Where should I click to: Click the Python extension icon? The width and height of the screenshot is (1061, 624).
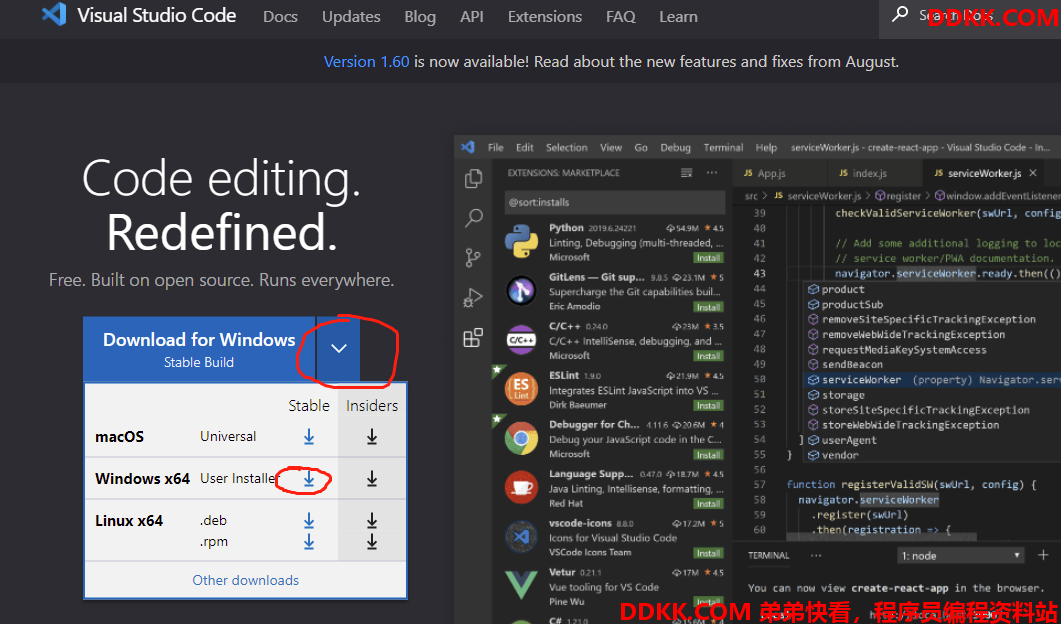click(x=522, y=242)
